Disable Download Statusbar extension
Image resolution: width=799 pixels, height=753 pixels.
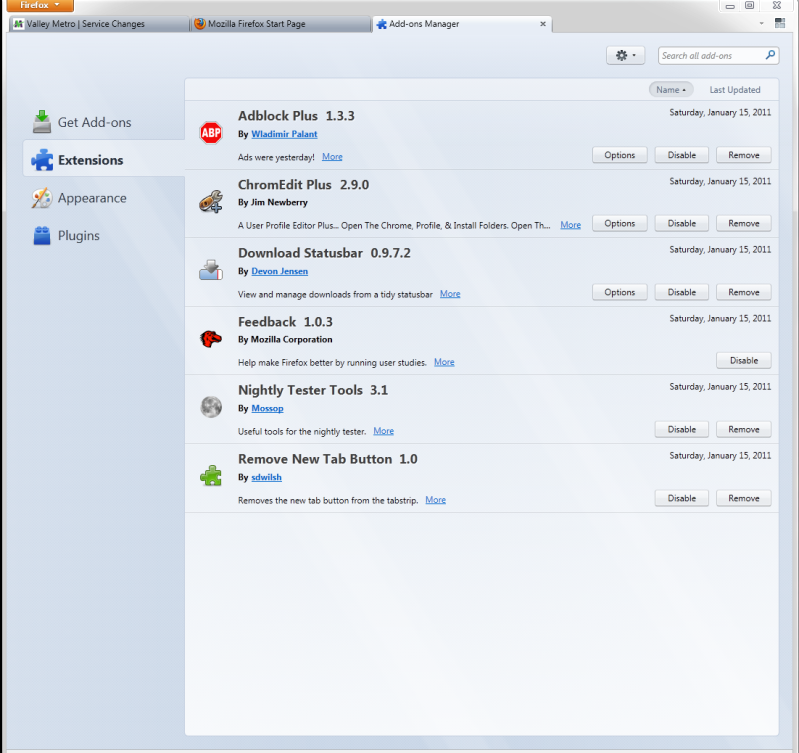click(681, 292)
